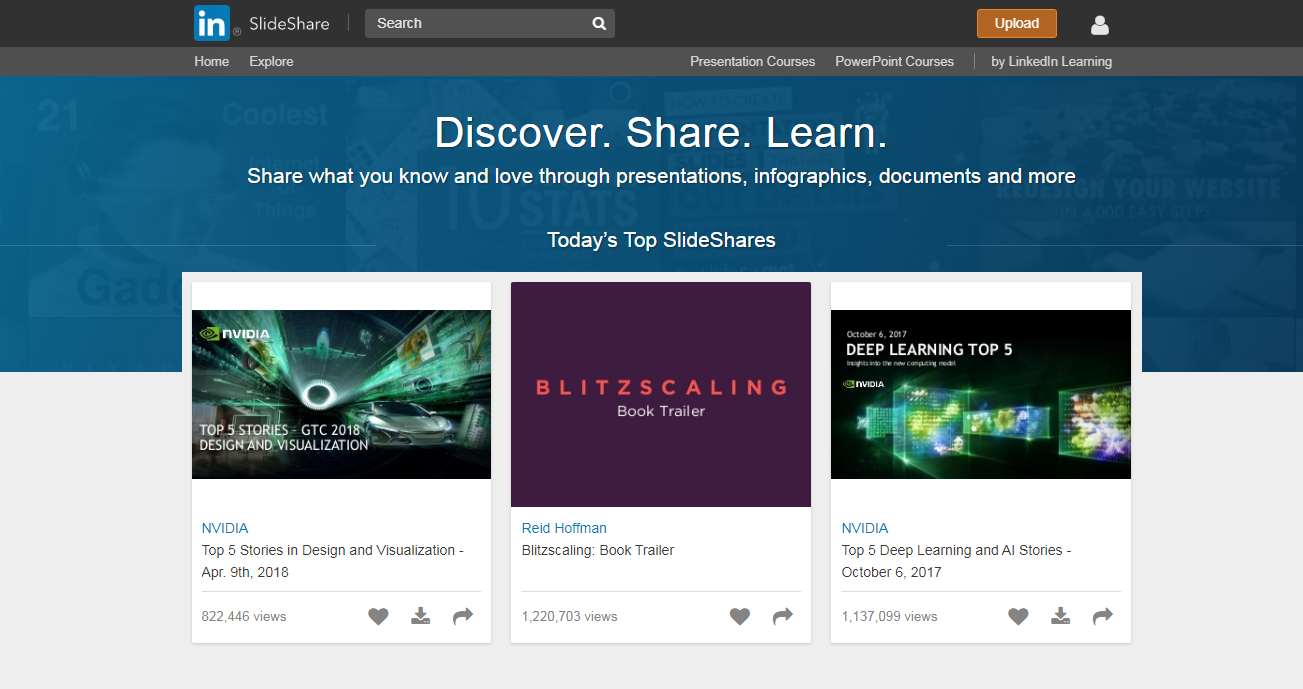The height and width of the screenshot is (689, 1303).
Task: Open the user profile icon
Action: 1100,25
